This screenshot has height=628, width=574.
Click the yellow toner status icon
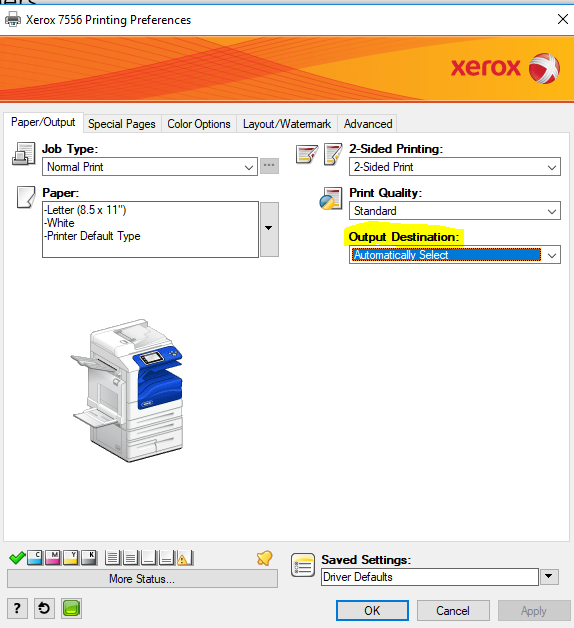(x=70, y=558)
